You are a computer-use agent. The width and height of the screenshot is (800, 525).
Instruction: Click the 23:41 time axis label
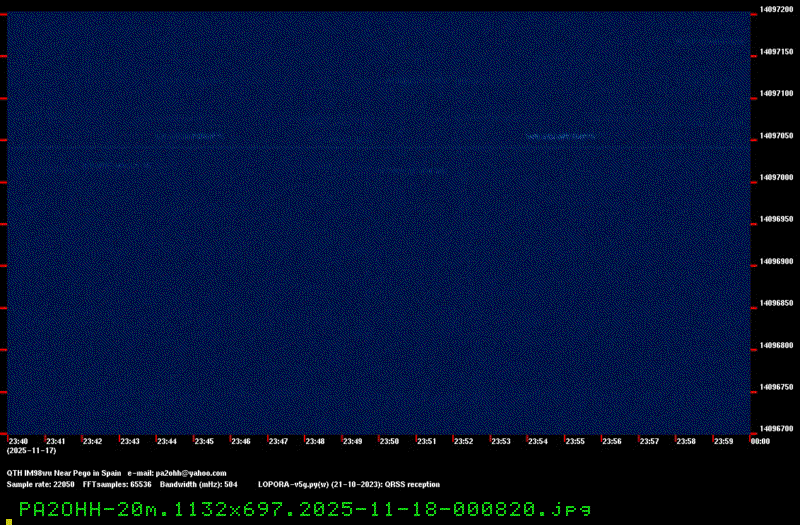(x=56, y=441)
